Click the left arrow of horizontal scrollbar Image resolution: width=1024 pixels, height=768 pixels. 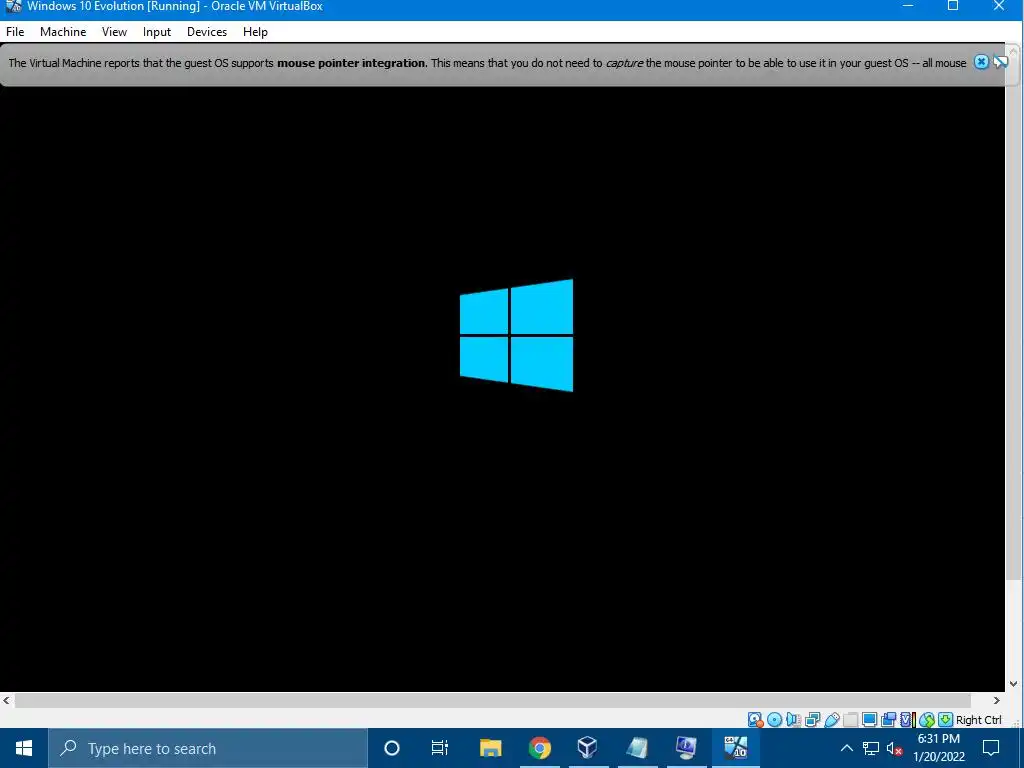tap(7, 700)
